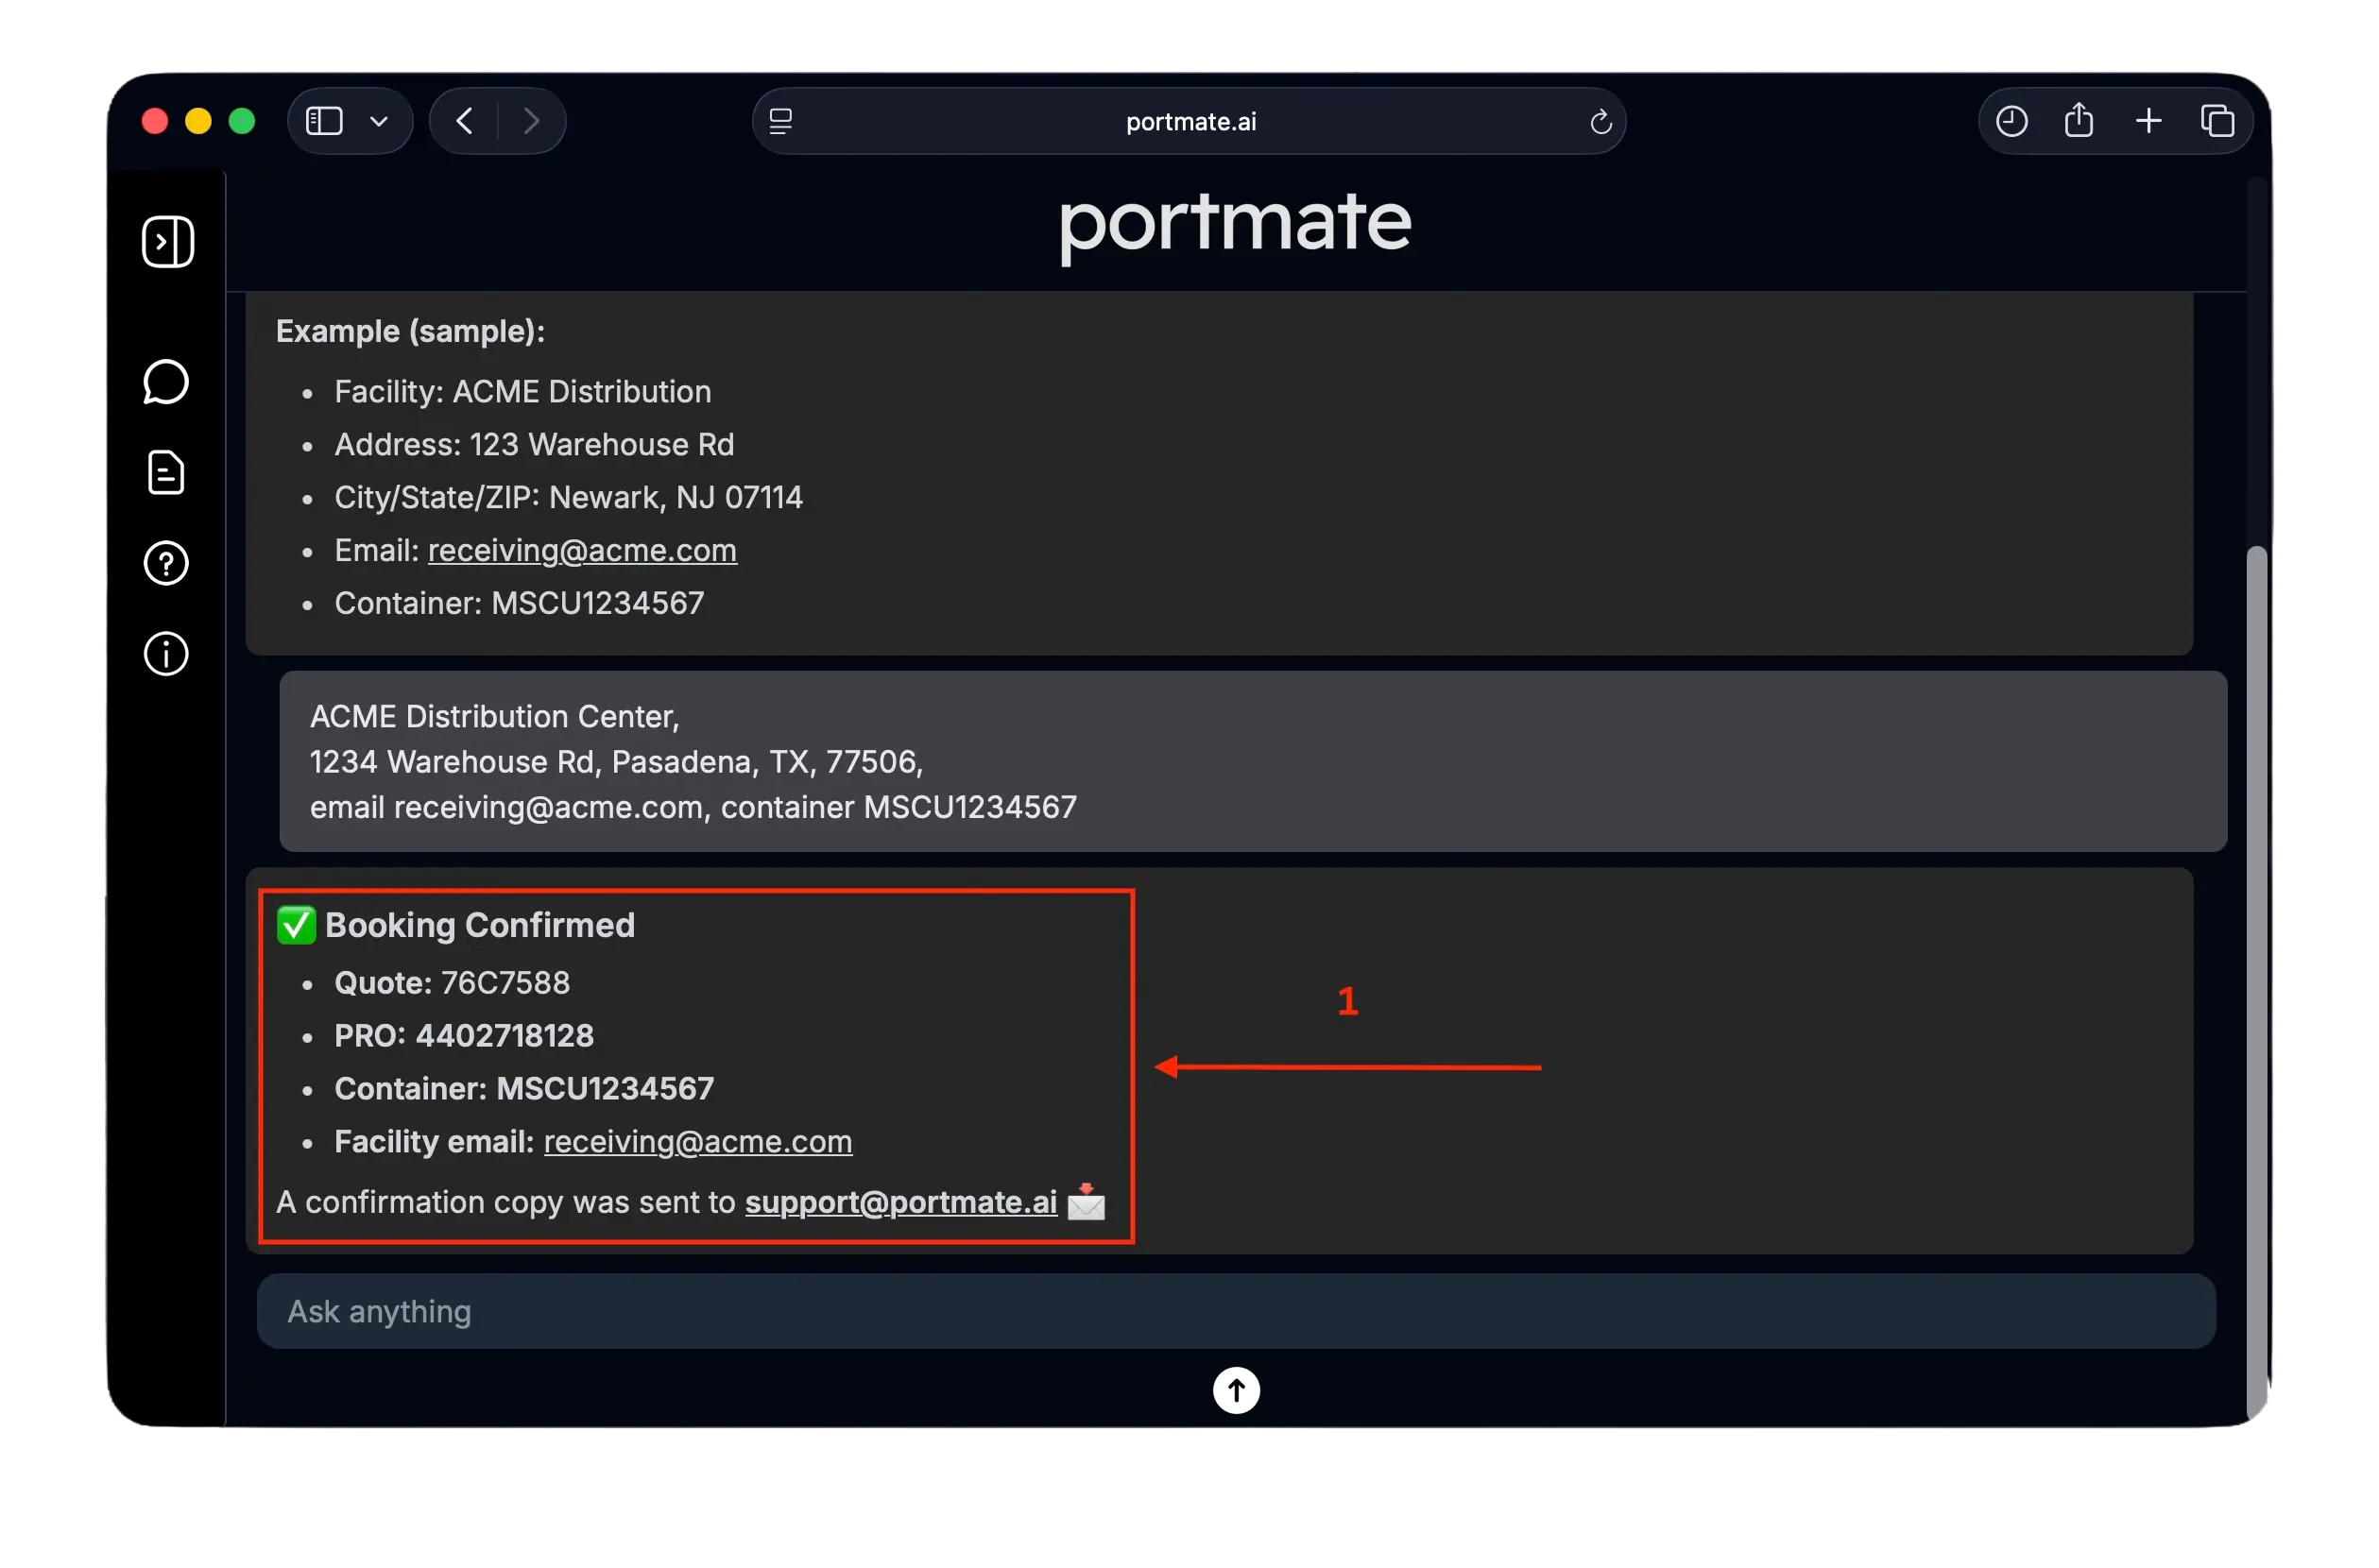The height and width of the screenshot is (1568, 2379).
Task: Expand the sidebar options dropdown chevron
Action: click(379, 122)
